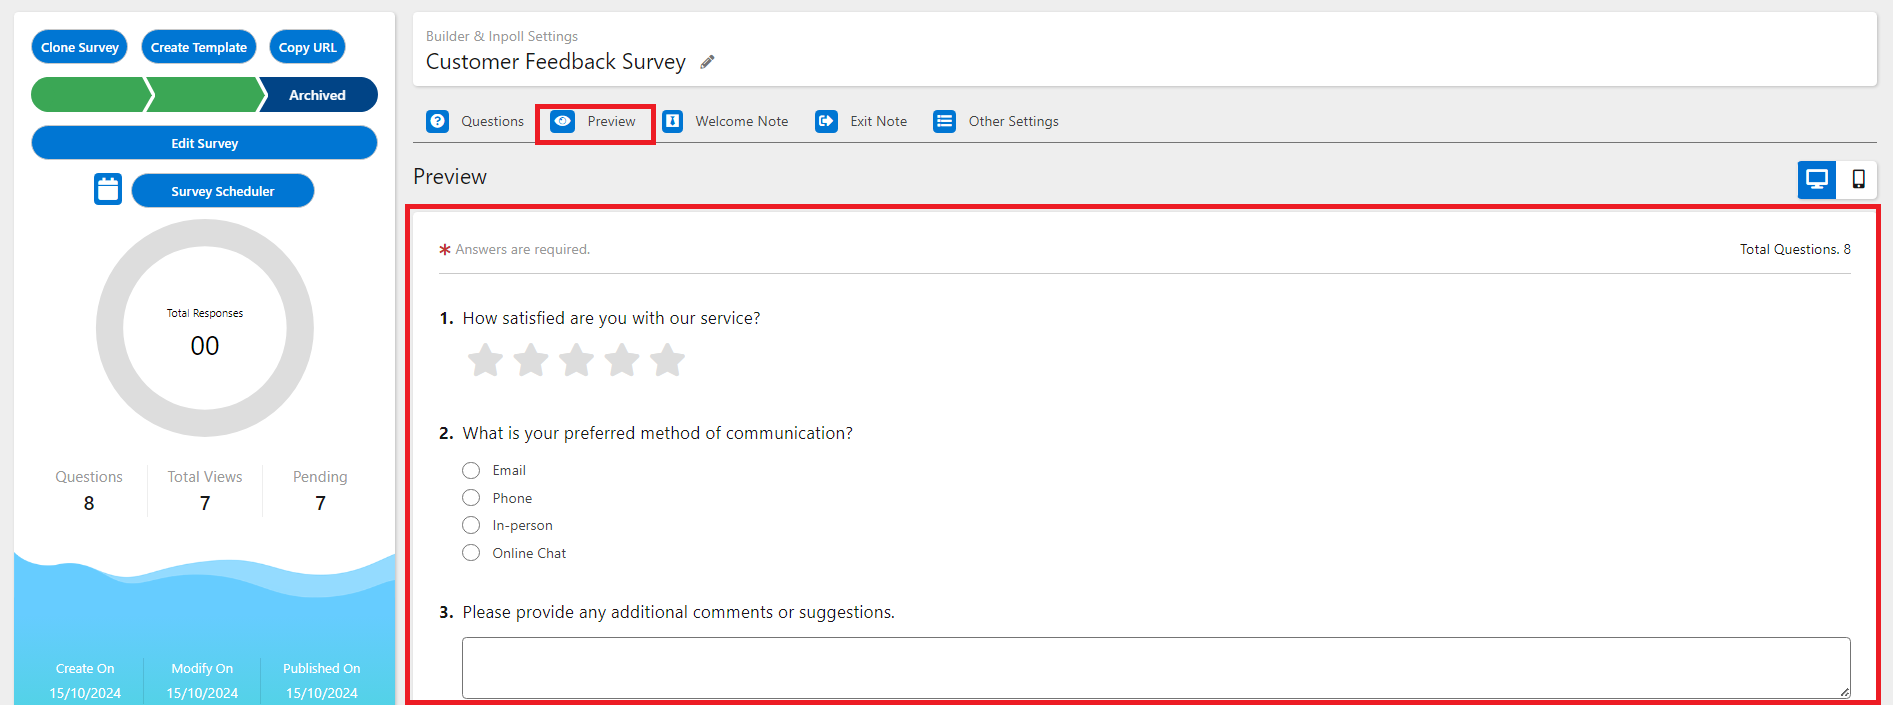Click the Edit Survey button
This screenshot has height=705, width=1893.
tap(204, 143)
